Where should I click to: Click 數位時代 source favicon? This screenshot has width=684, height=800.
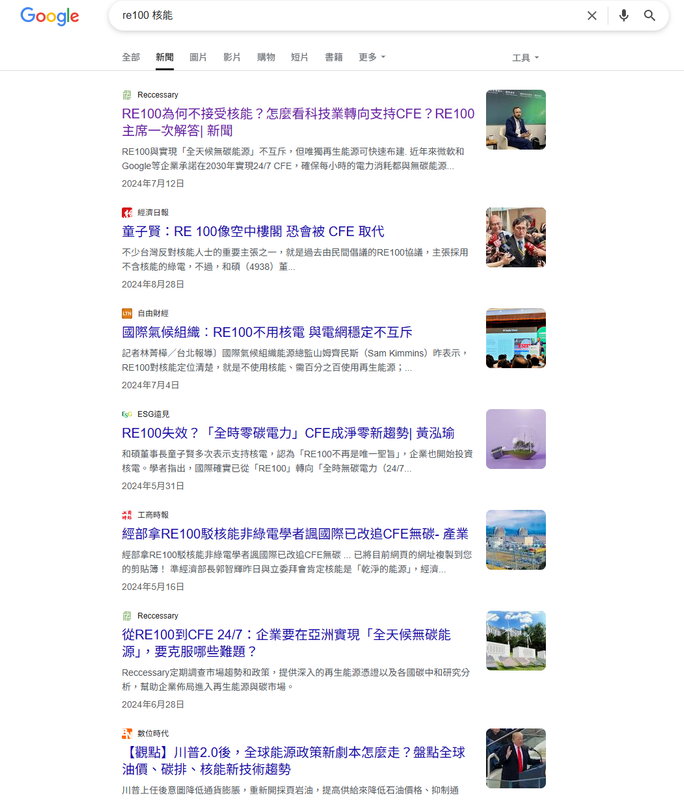tap(127, 733)
